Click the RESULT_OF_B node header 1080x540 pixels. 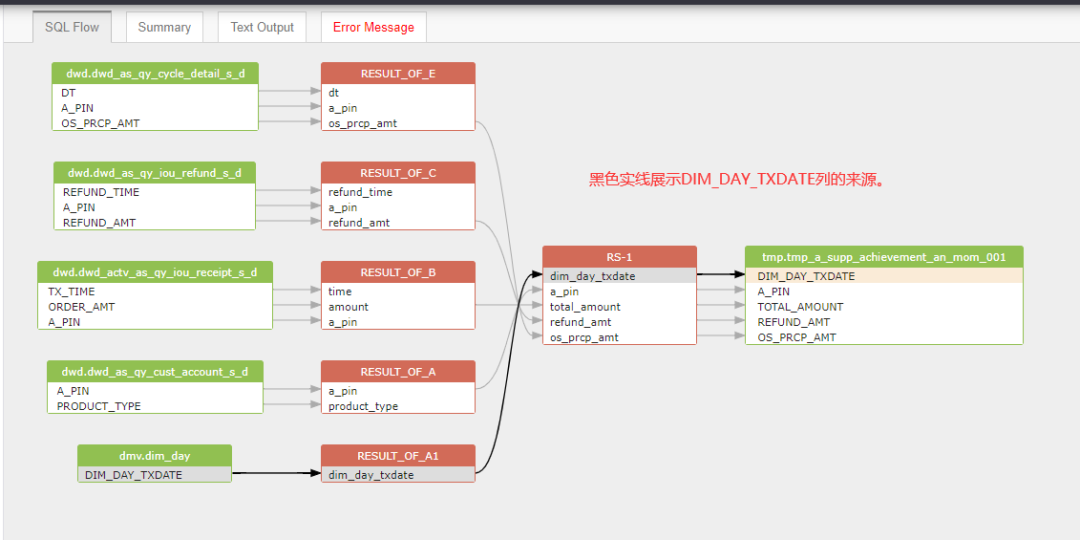pyautogui.click(x=398, y=271)
